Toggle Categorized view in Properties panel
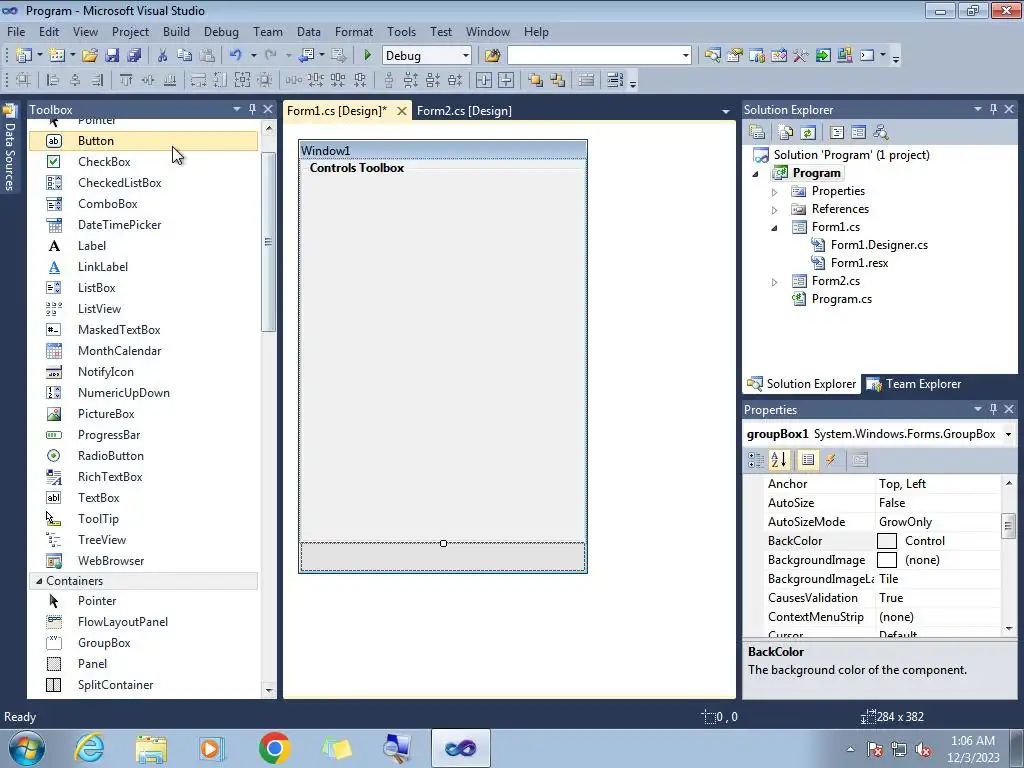 (x=756, y=460)
